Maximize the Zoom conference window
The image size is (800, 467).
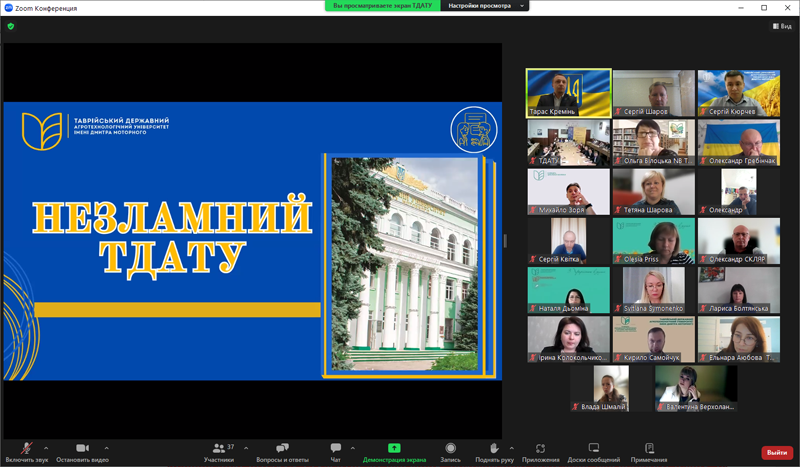(x=764, y=8)
